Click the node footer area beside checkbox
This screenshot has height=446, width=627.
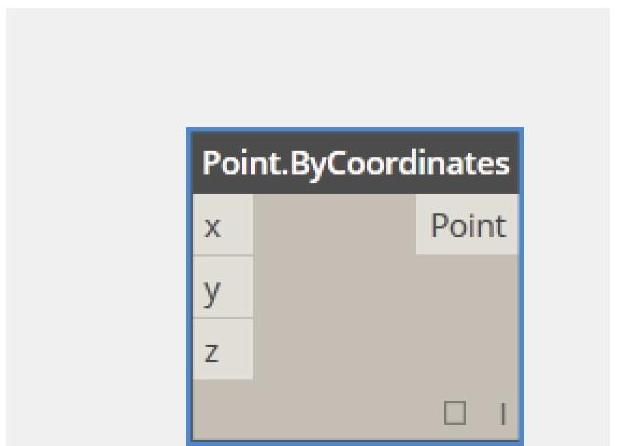(316, 412)
